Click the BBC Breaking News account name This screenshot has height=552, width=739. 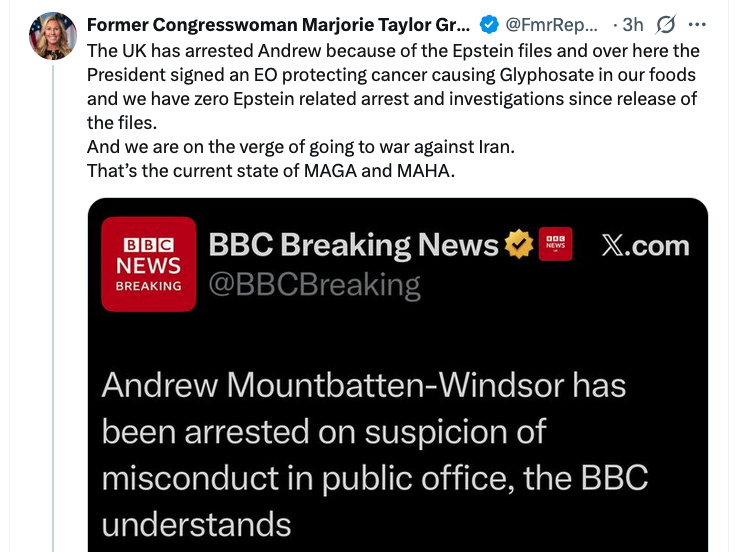tap(353, 245)
